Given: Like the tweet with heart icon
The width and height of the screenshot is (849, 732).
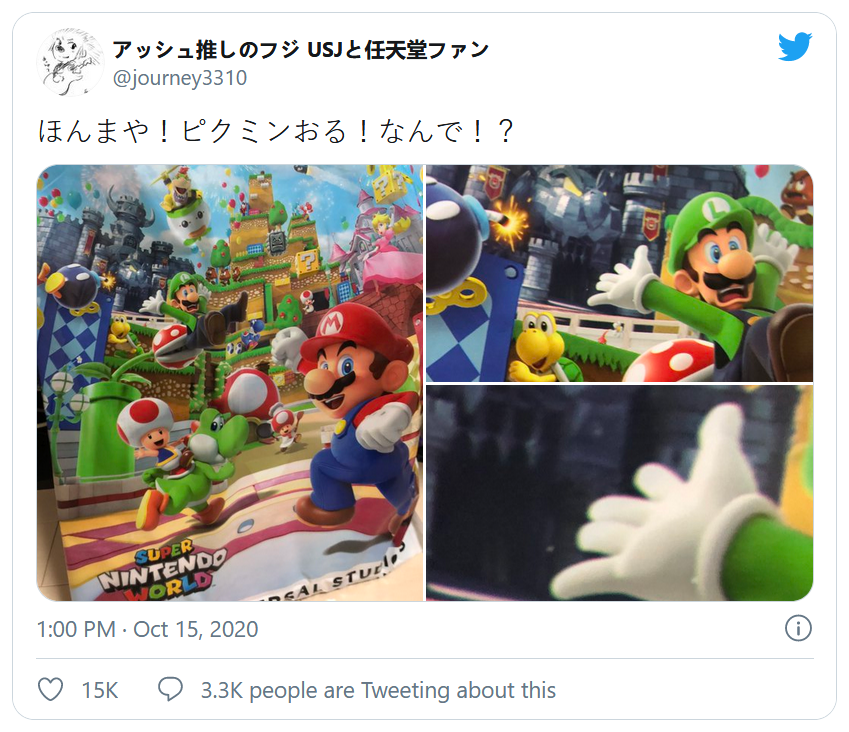Looking at the screenshot, I should [x=51, y=690].
